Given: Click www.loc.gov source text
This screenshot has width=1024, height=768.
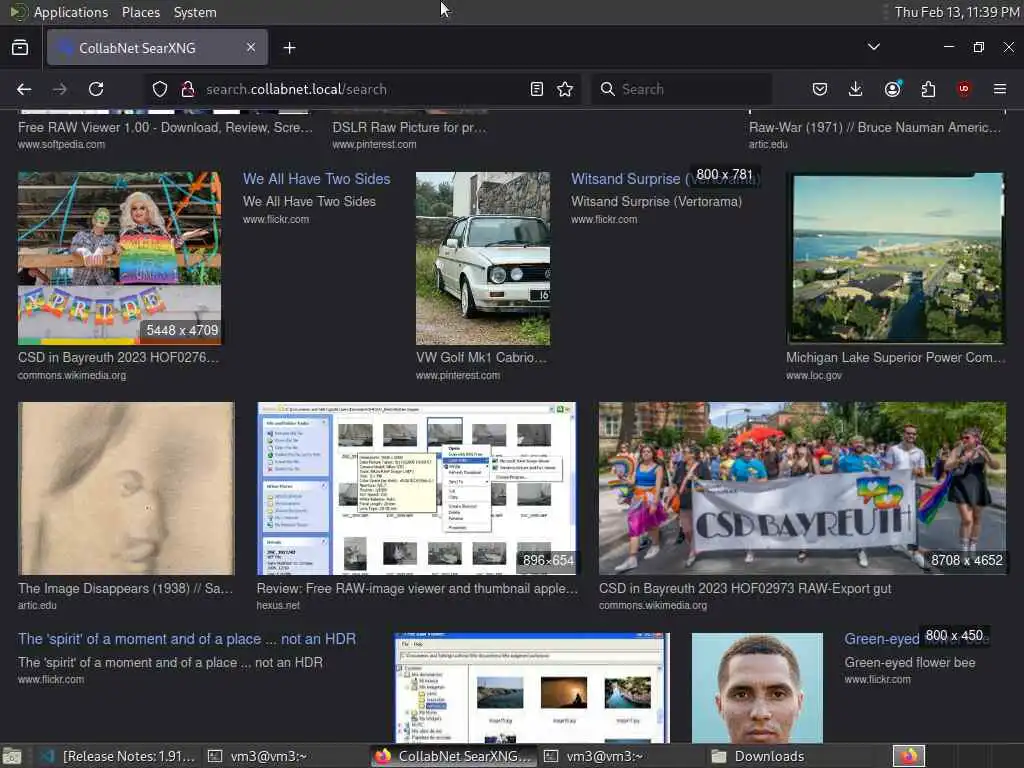Looking at the screenshot, I should (814, 376).
